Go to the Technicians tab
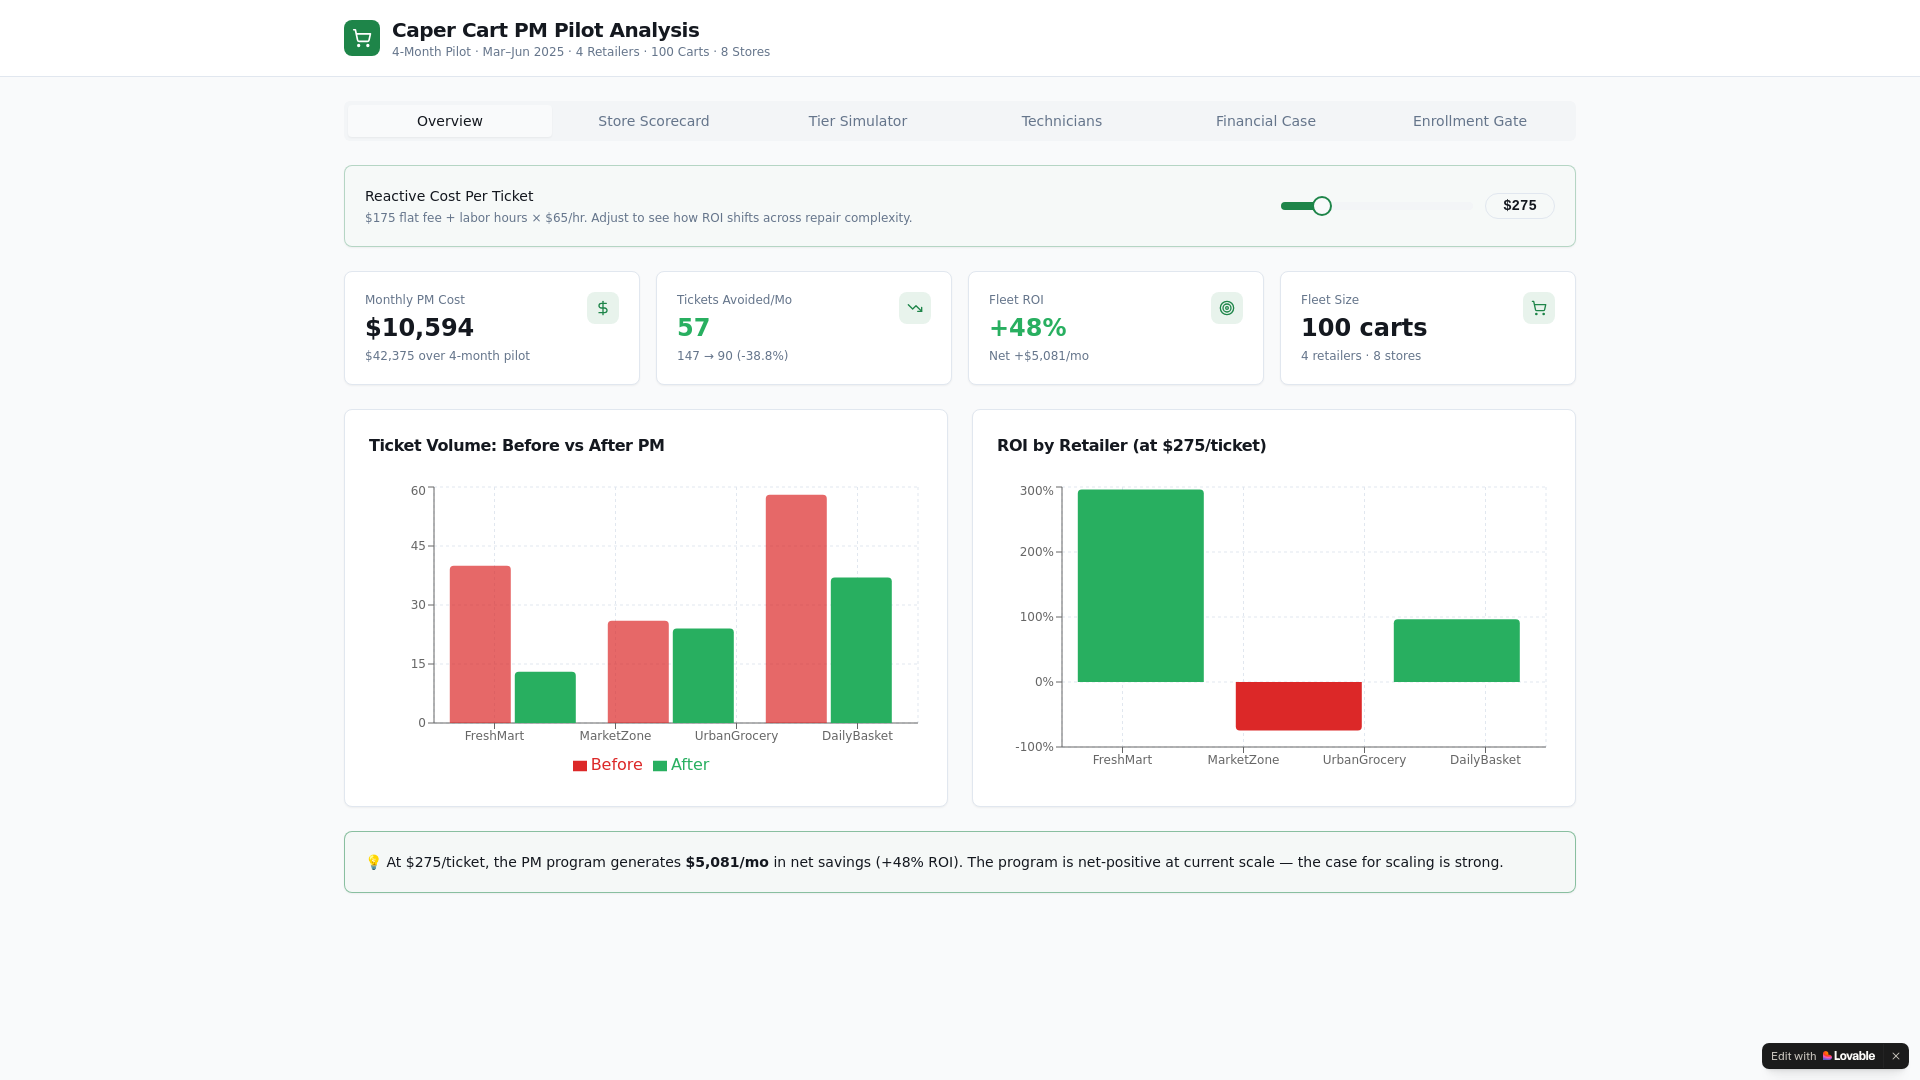The image size is (1920, 1080). (1061, 121)
